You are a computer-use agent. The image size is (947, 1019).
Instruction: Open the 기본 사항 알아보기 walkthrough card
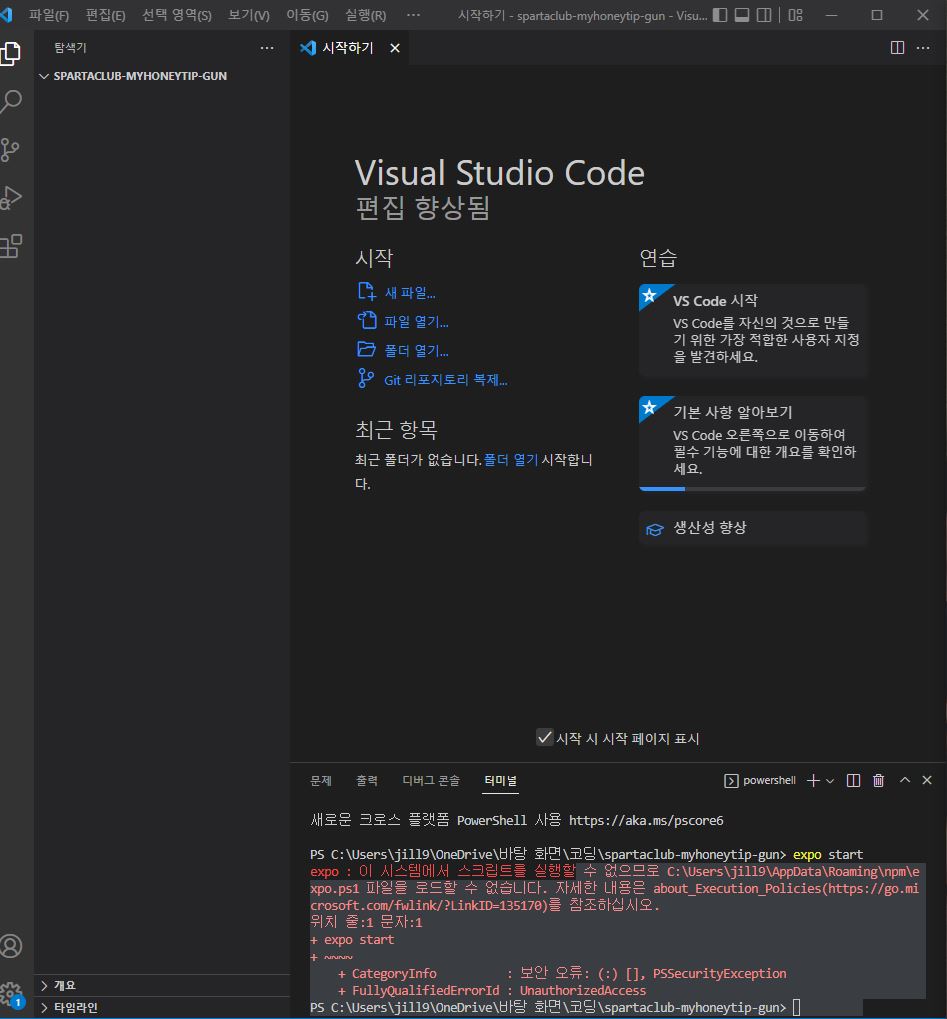753,443
